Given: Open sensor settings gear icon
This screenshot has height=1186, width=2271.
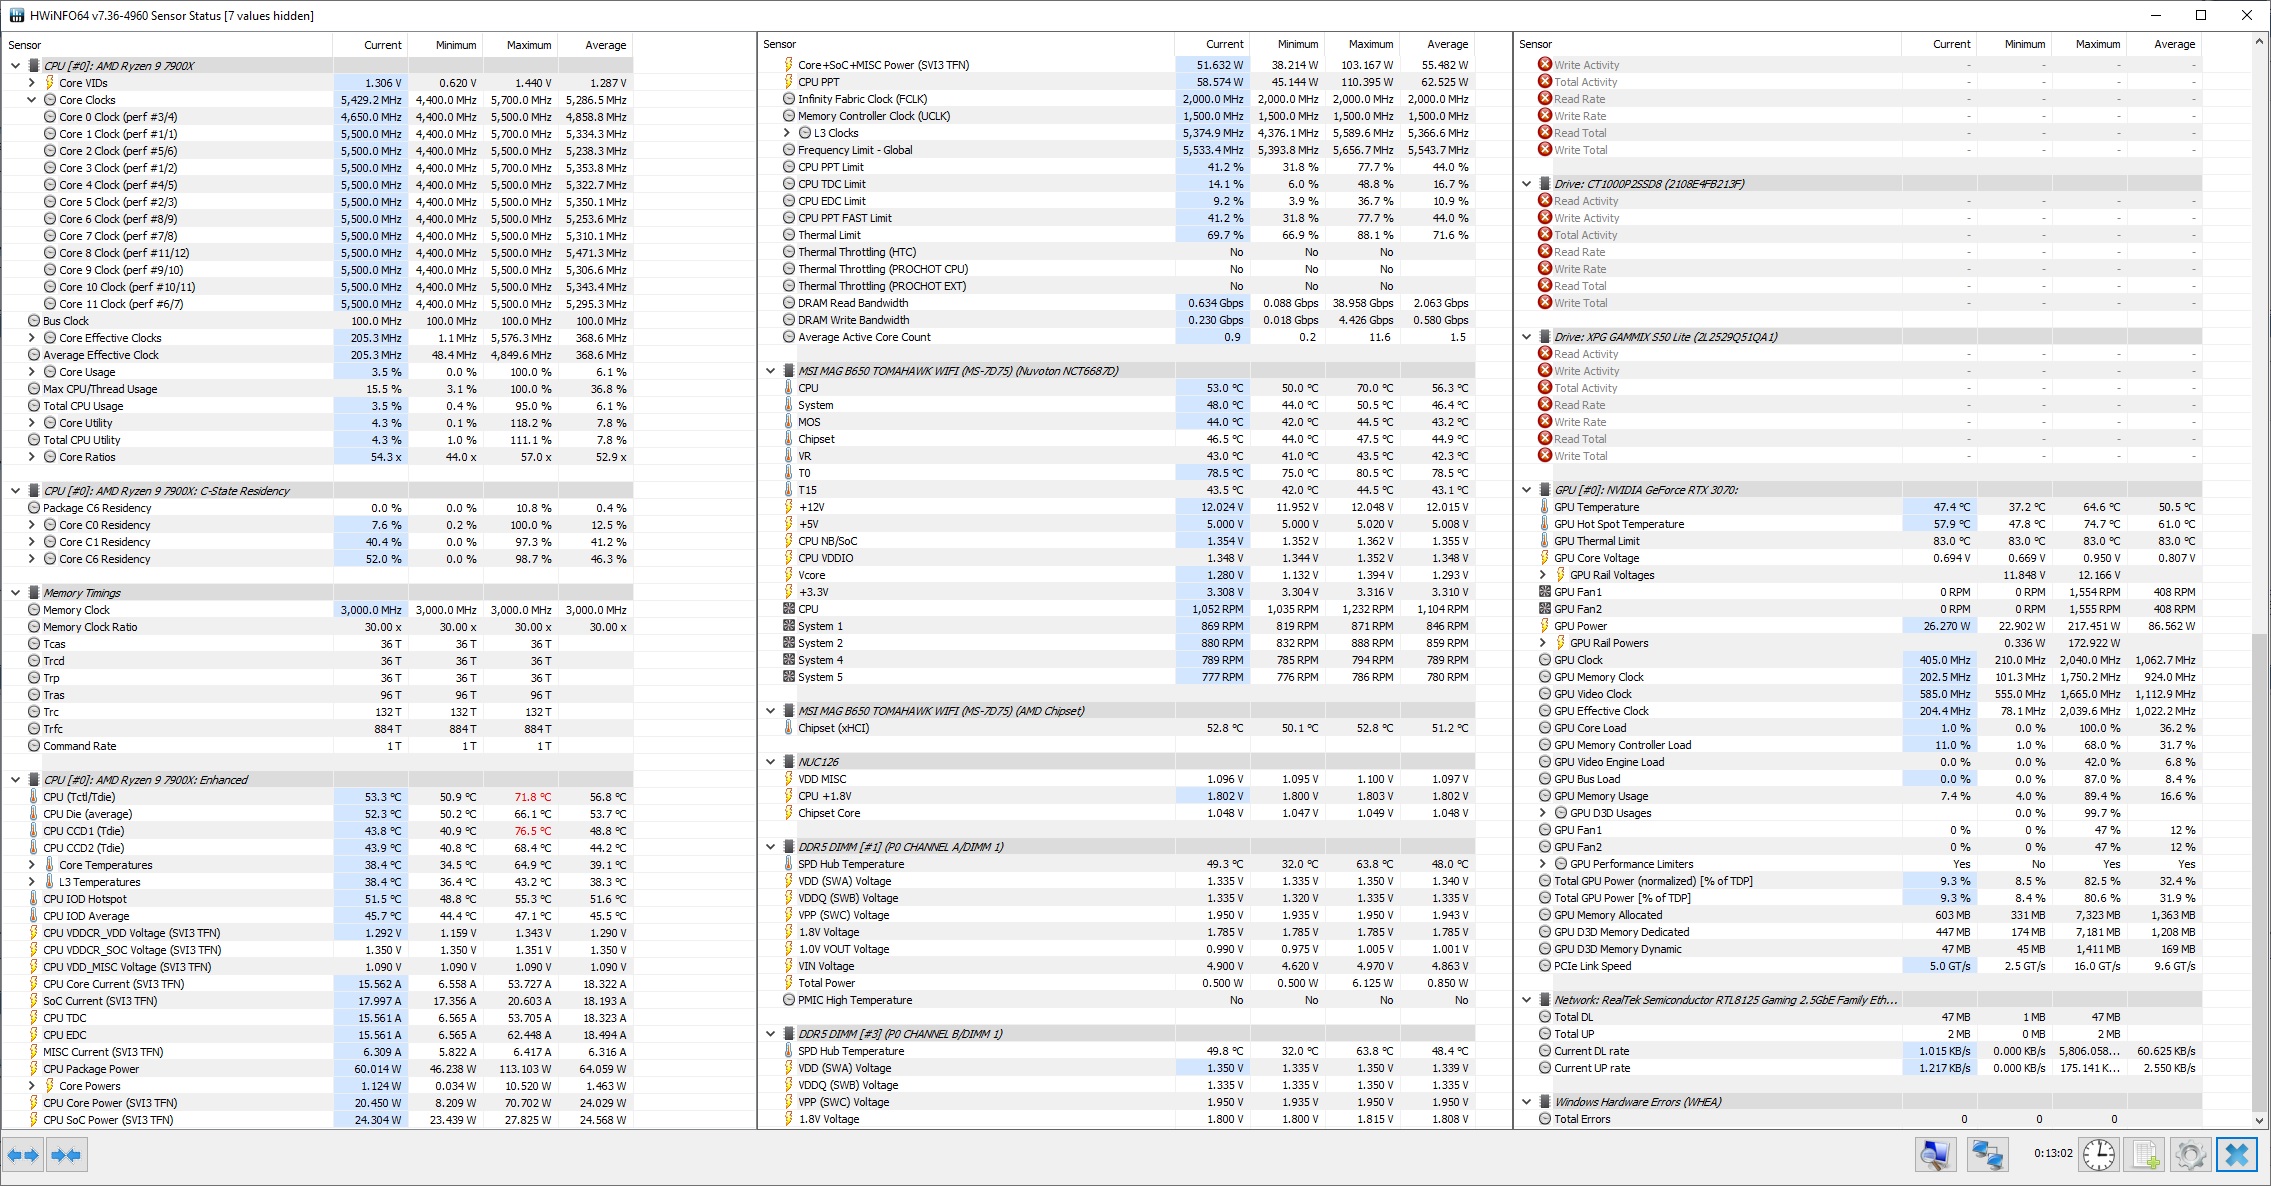Looking at the screenshot, I should pyautogui.click(x=2190, y=1155).
